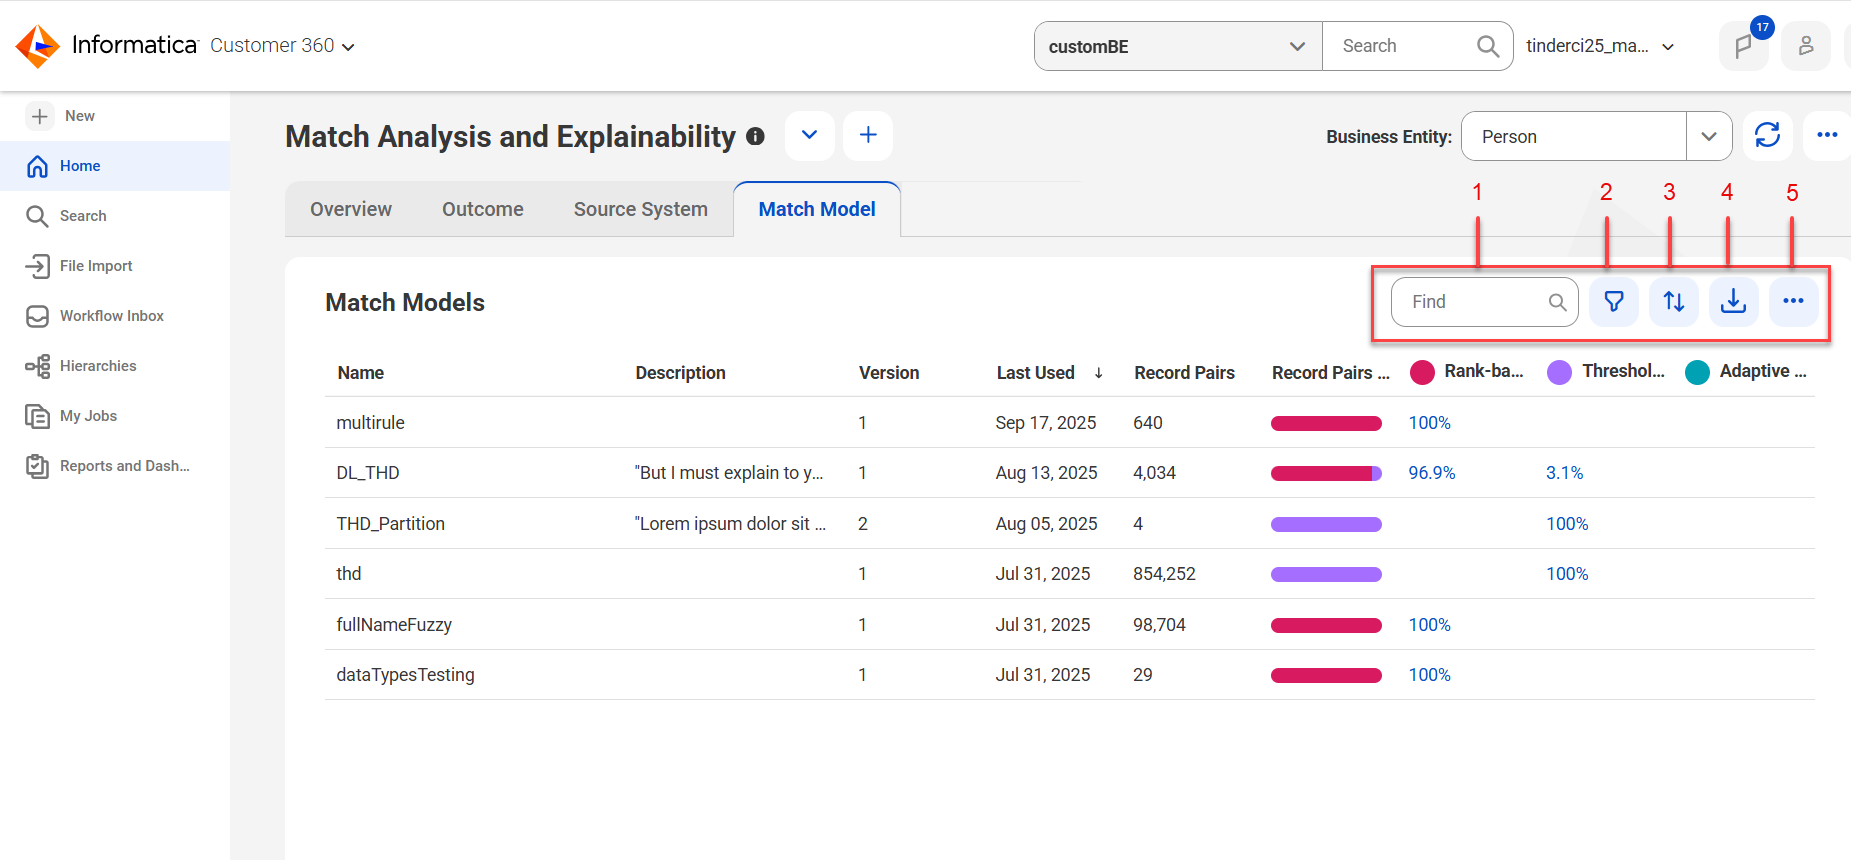This screenshot has width=1851, height=860.
Task: Click DL_THD description "But I must explain"
Action: pos(729,473)
